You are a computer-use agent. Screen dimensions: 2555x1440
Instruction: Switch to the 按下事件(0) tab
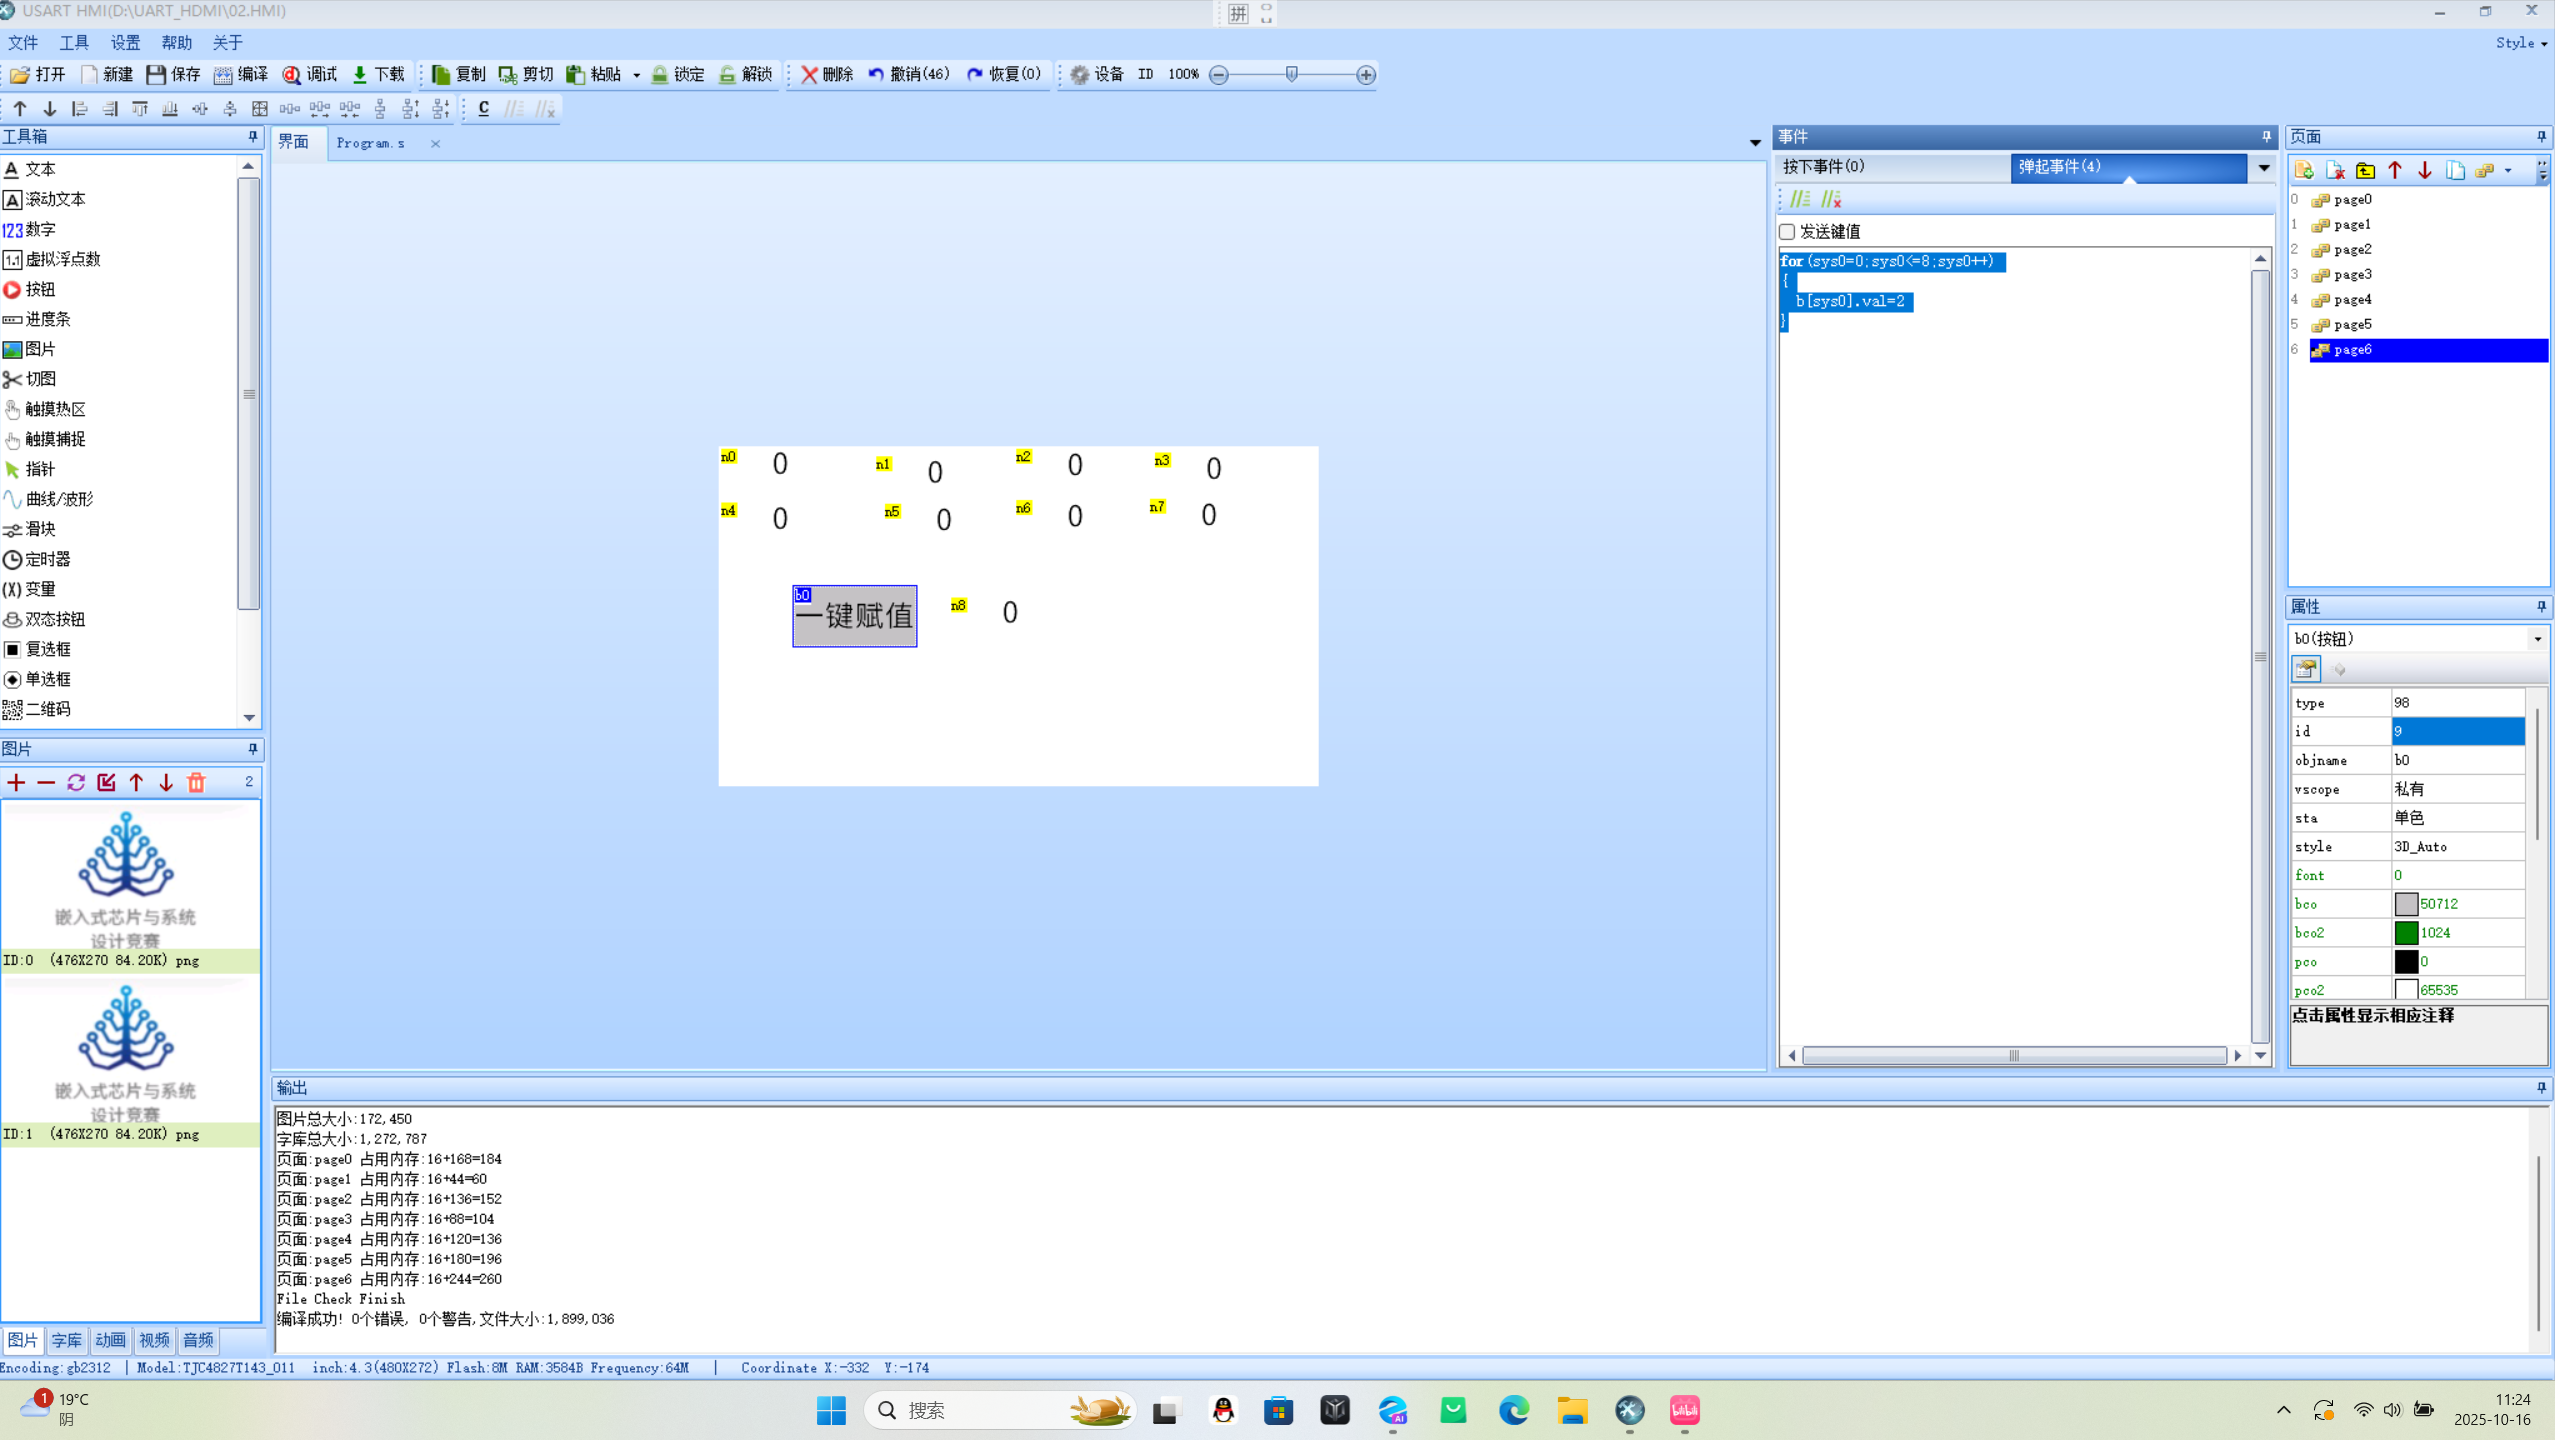click(x=1824, y=166)
